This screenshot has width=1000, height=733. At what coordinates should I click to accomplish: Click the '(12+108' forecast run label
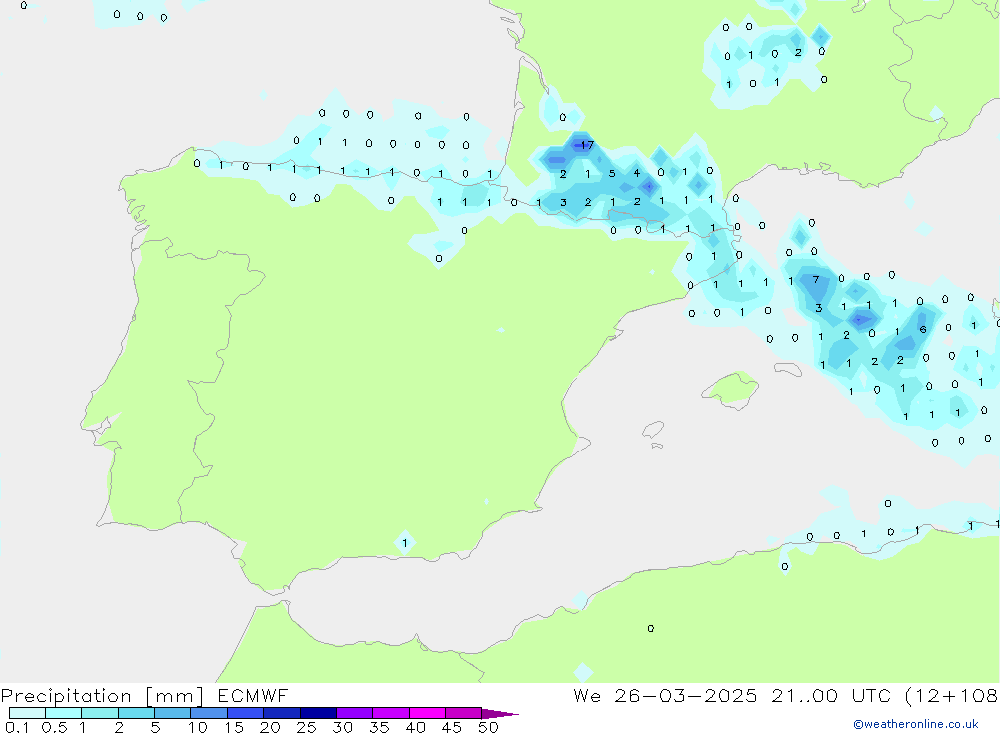tap(952, 696)
